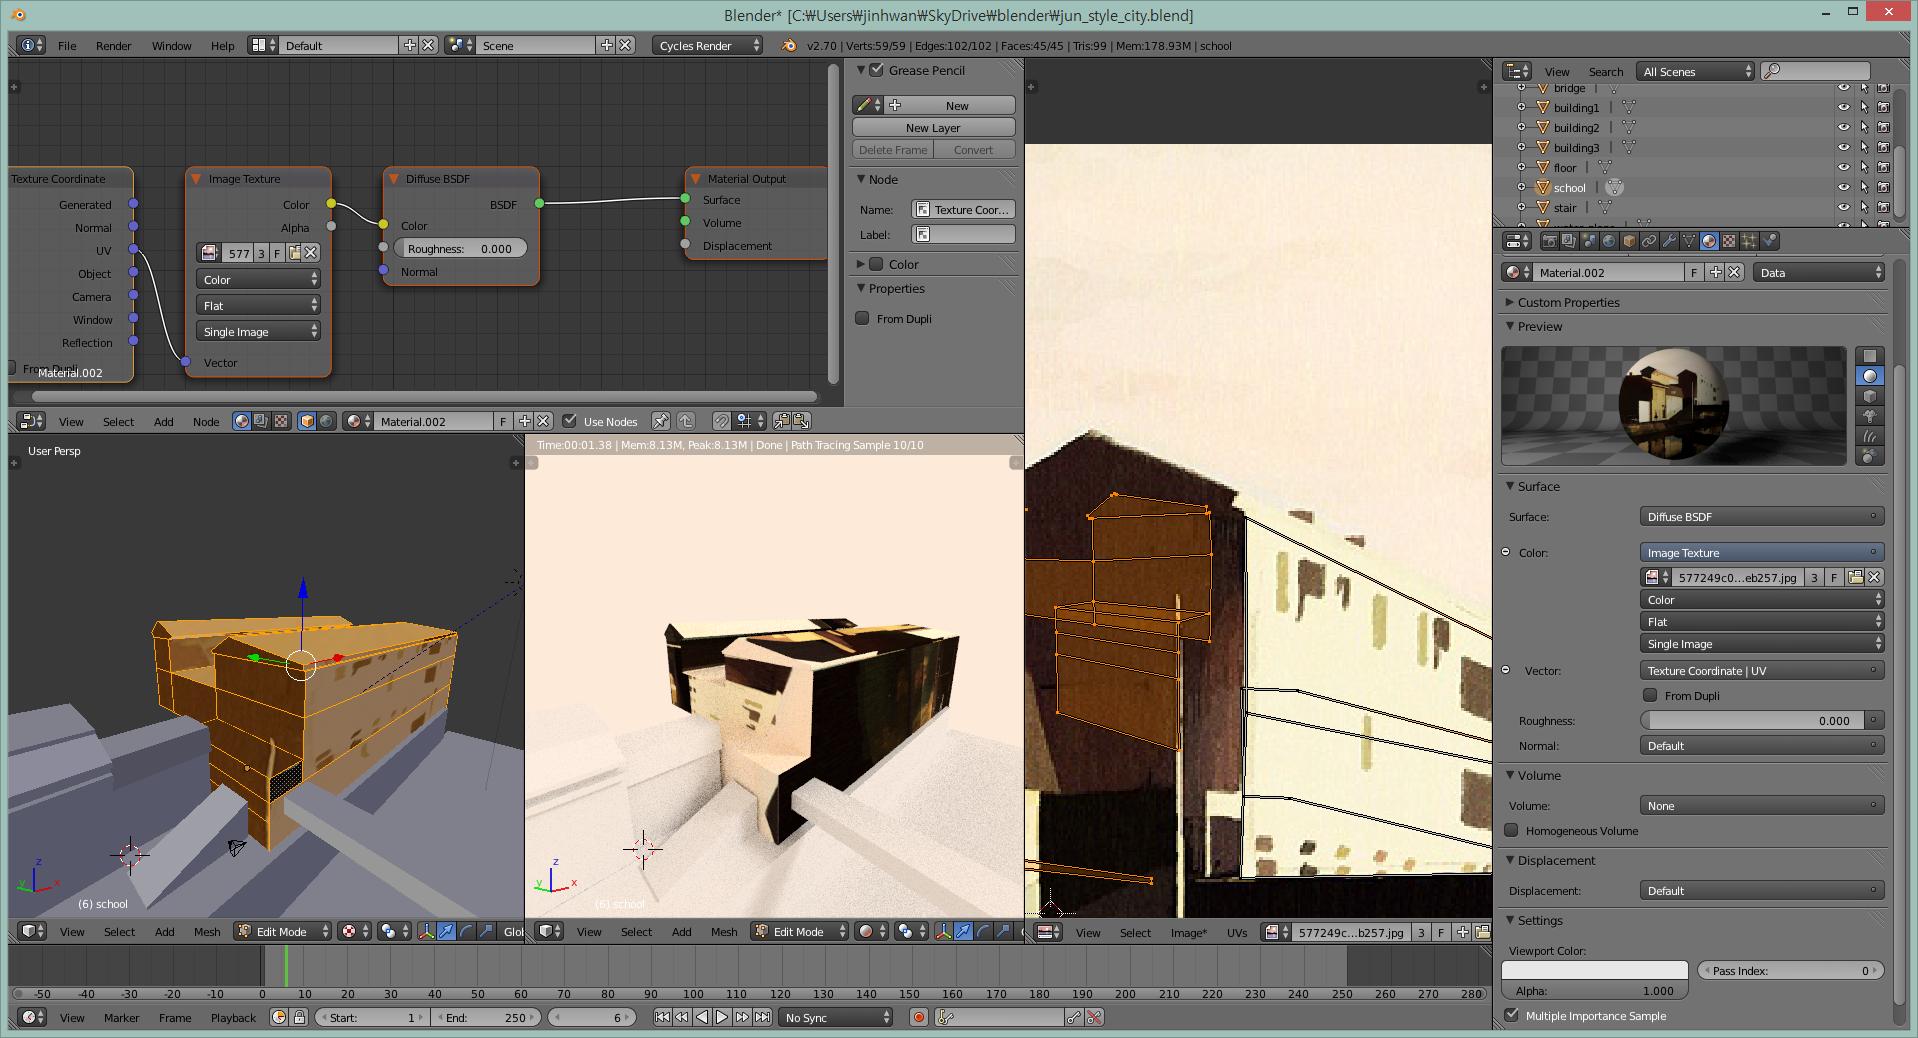Open the File menu

67,45
